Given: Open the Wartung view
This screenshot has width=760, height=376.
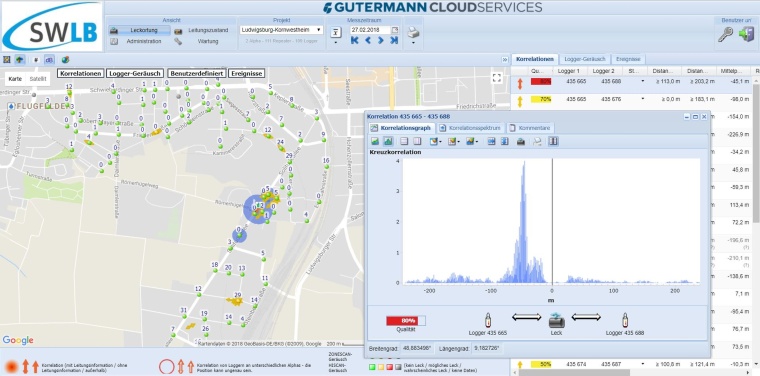Looking at the screenshot, I should pyautogui.click(x=202, y=41).
